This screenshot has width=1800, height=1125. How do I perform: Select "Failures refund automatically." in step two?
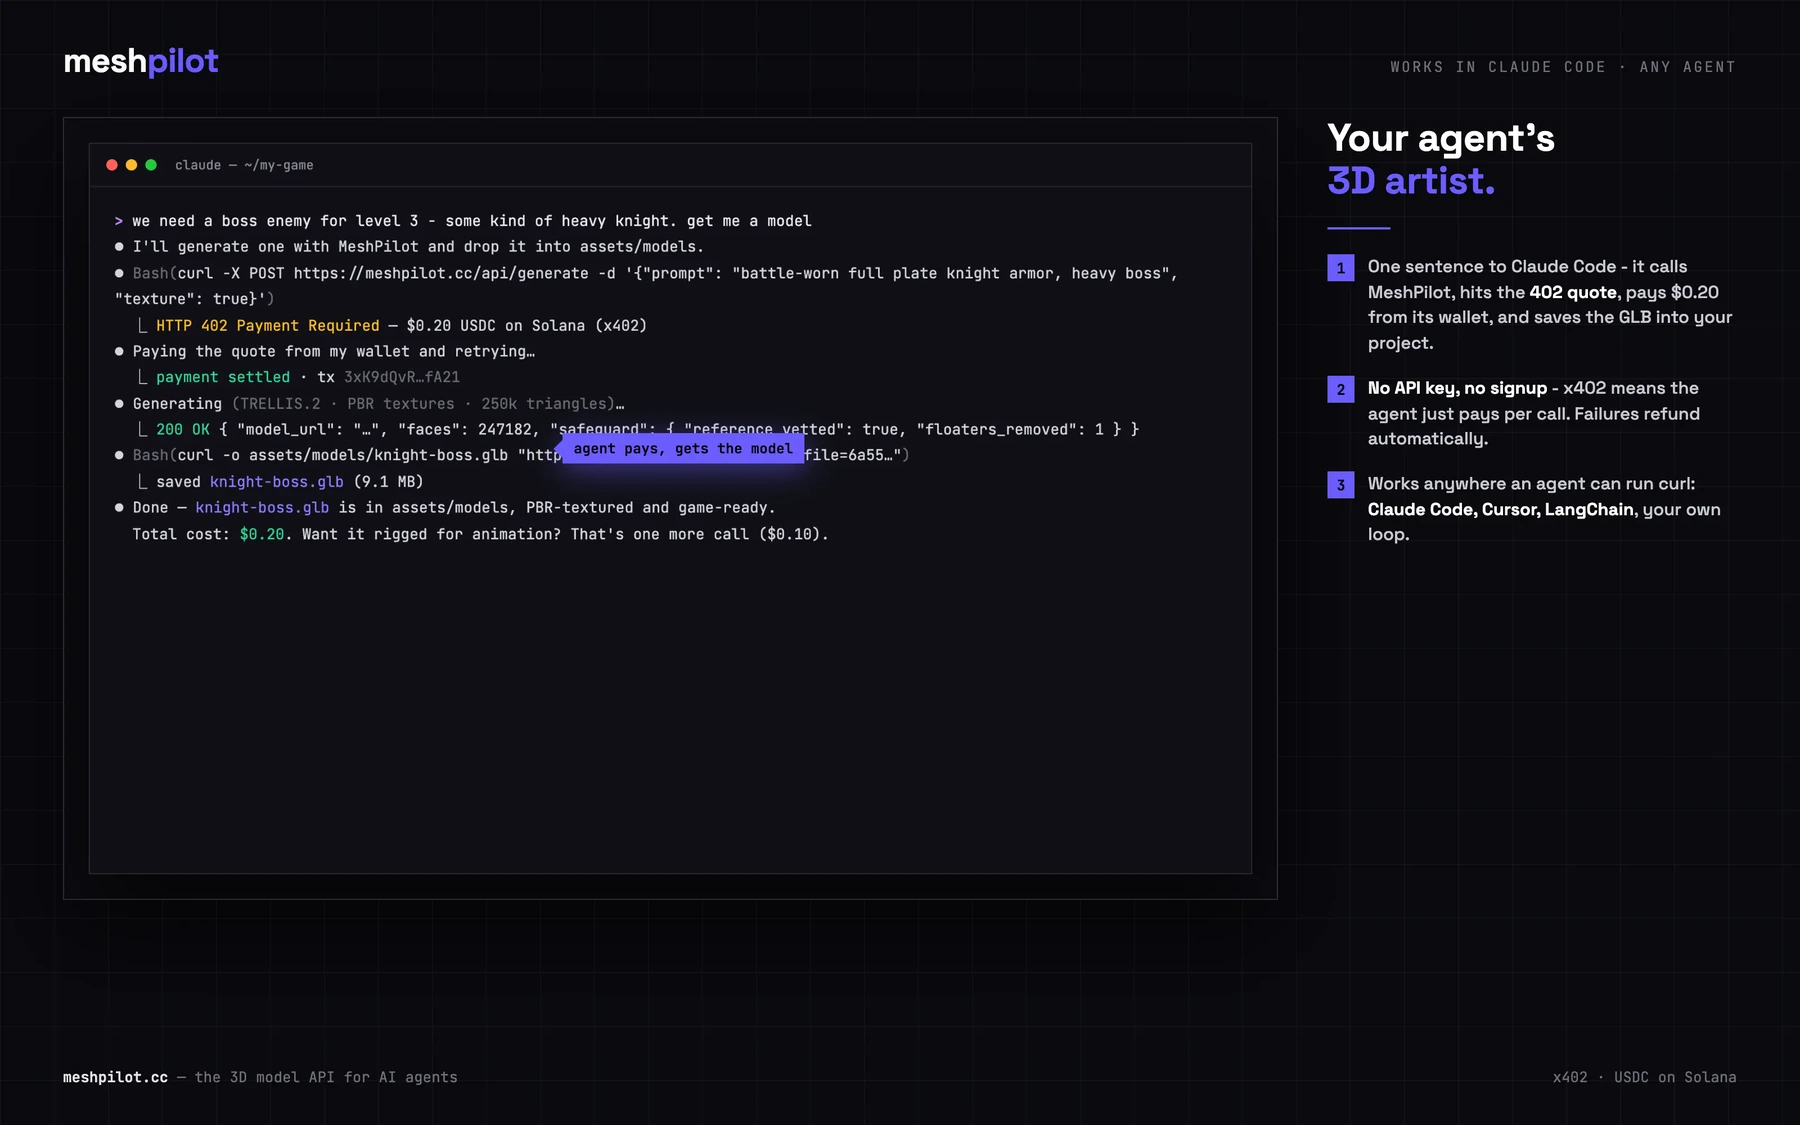[1534, 426]
